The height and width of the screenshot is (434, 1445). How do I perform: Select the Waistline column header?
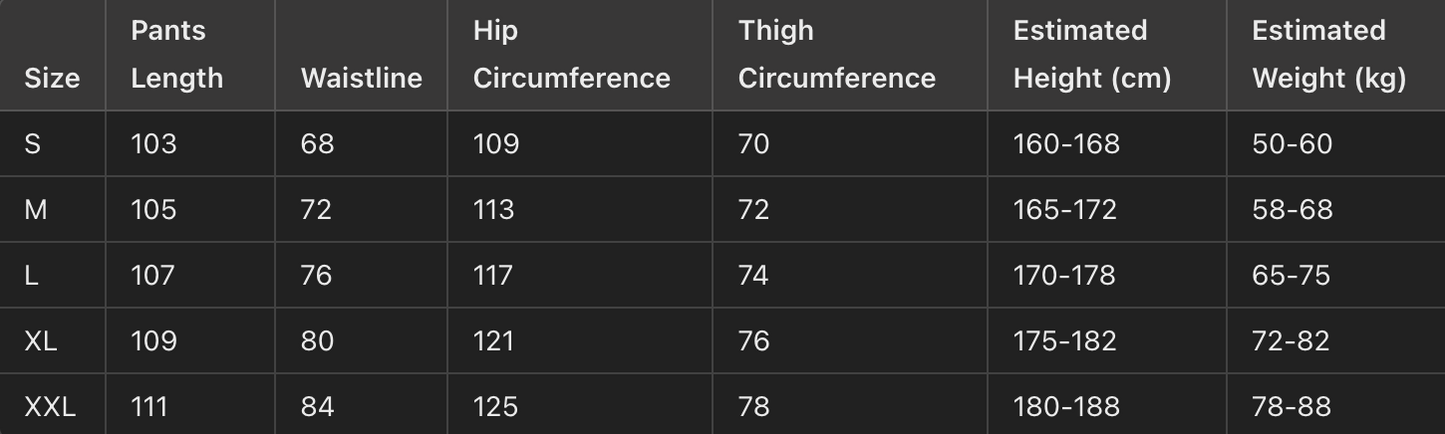click(361, 78)
